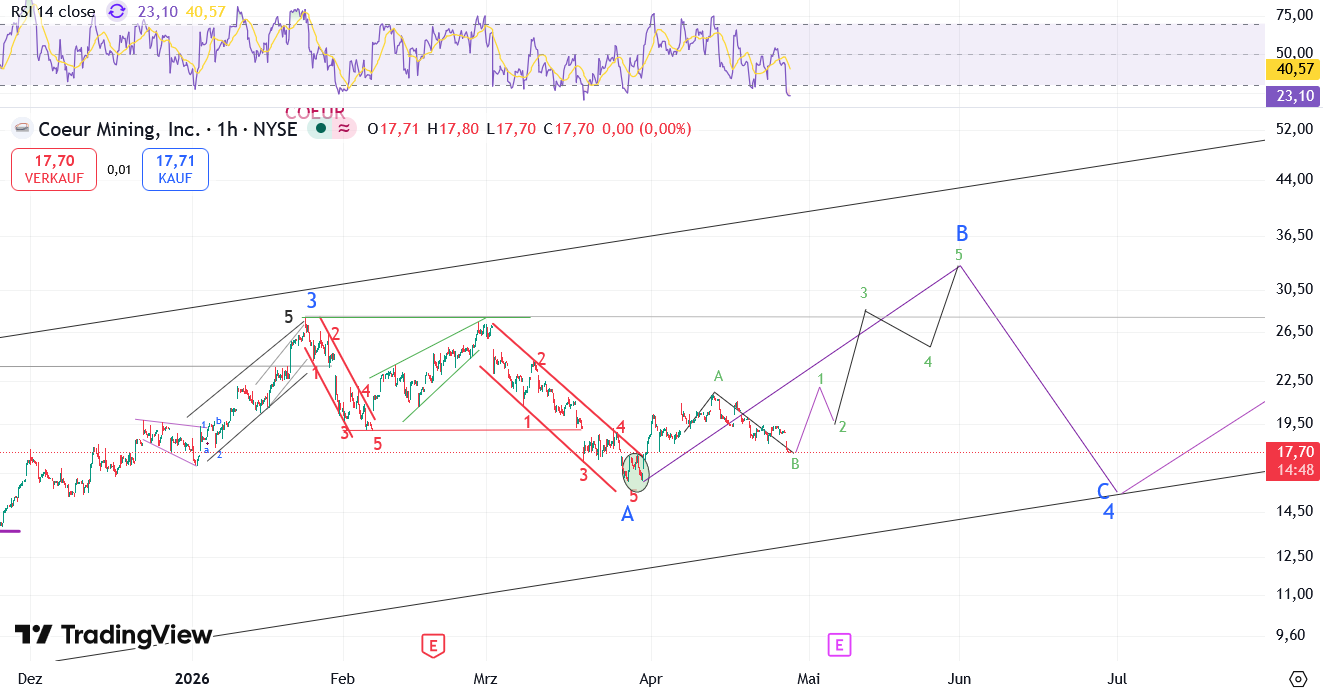The height and width of the screenshot is (694, 1323).
Task: Click the 52,00 price axis label
Action: (1295, 129)
